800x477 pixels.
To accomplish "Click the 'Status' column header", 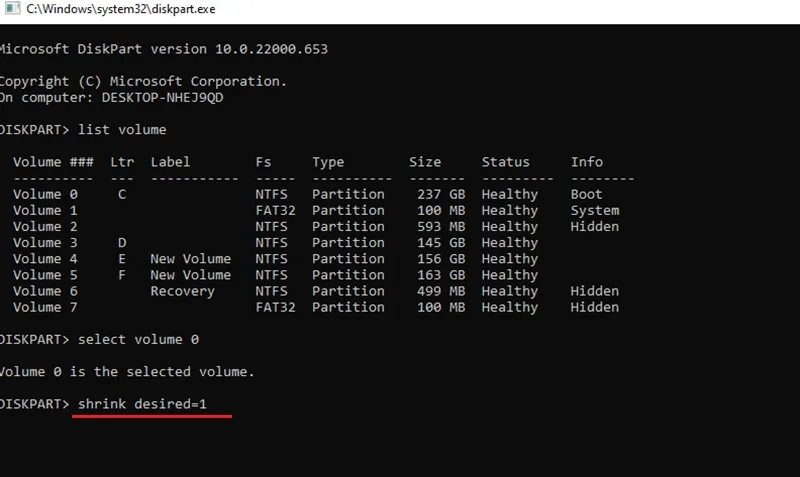I will click(506, 162).
